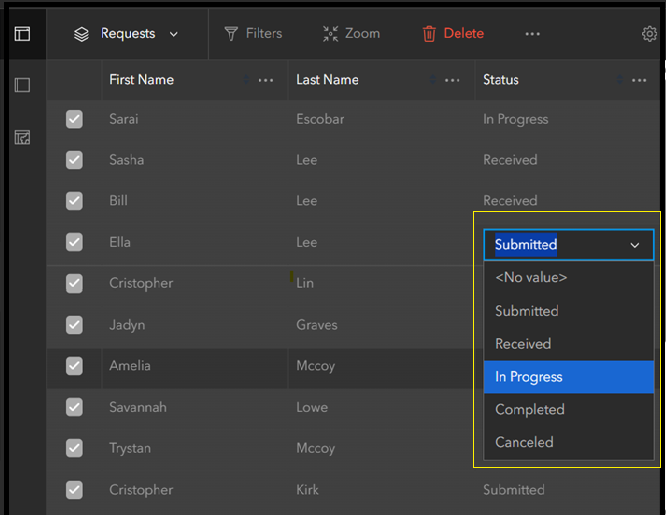Select In Progress from status list
666x521 pixels.
[x=568, y=377]
